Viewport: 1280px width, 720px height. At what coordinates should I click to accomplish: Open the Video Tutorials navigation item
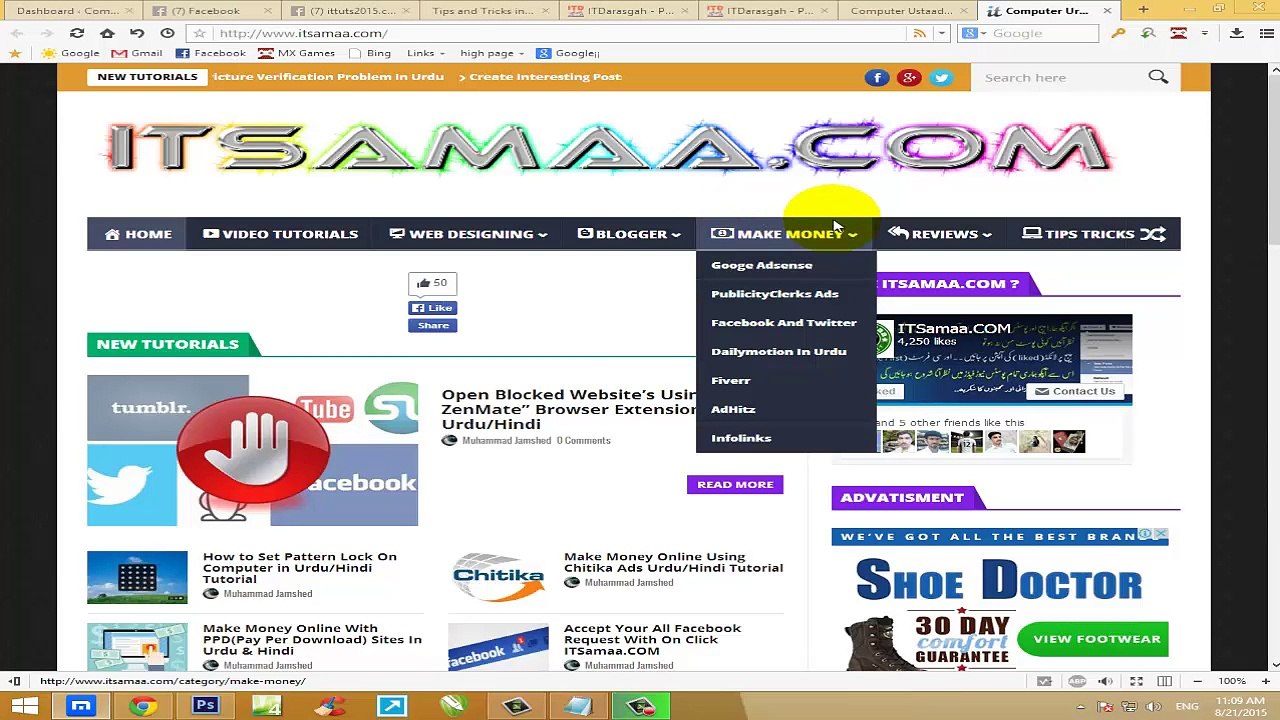point(280,234)
